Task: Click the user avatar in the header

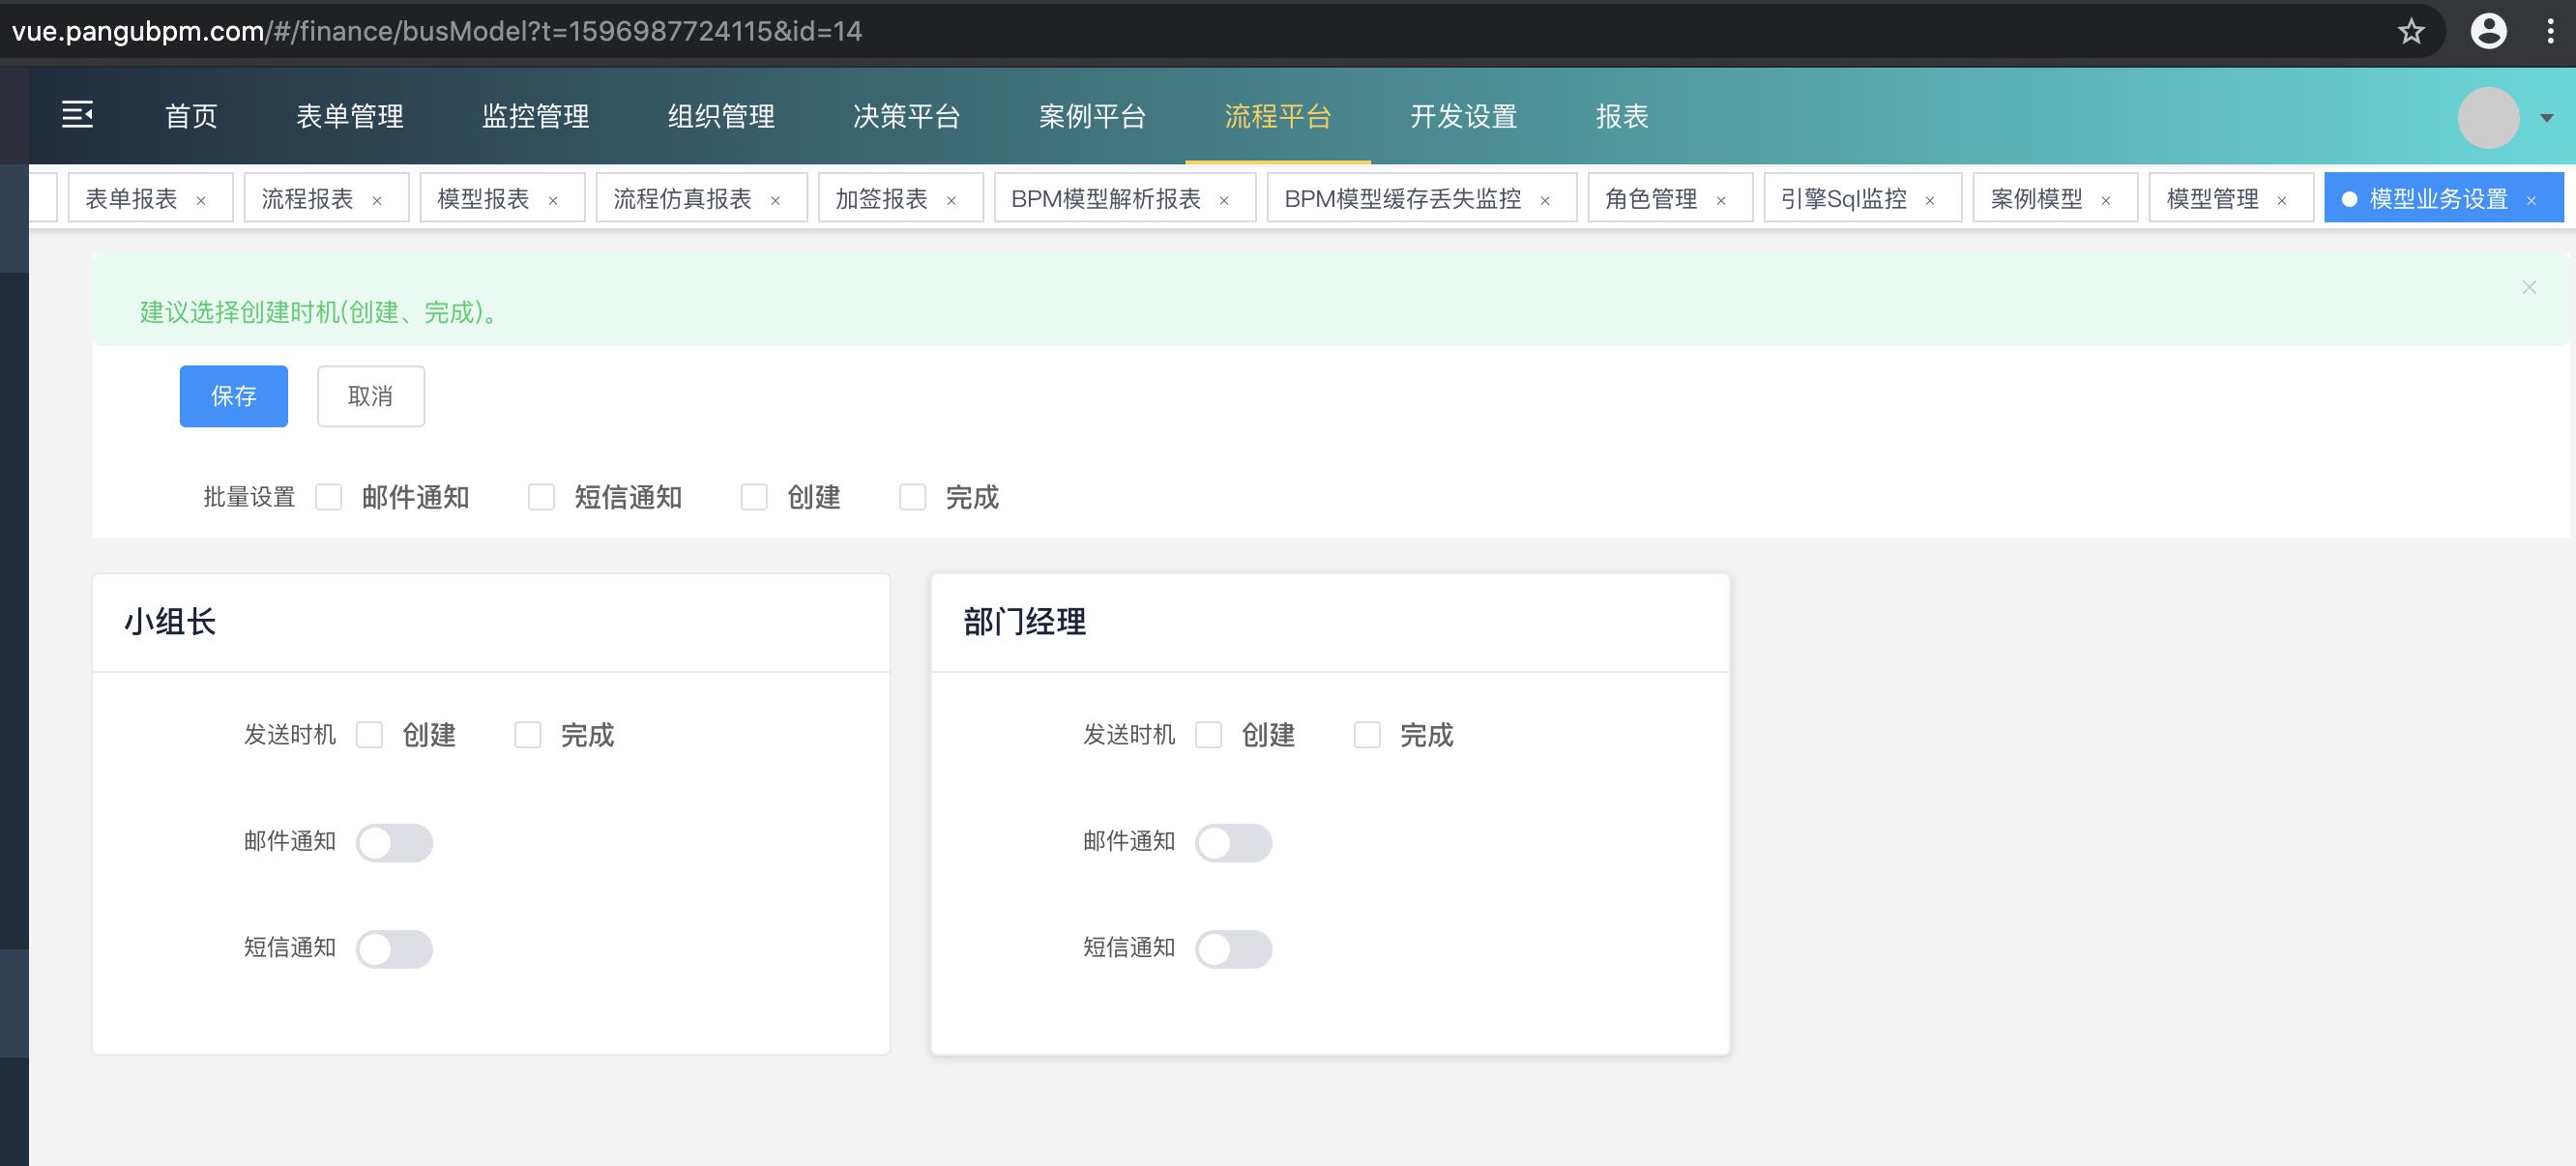Action: pos(2488,117)
